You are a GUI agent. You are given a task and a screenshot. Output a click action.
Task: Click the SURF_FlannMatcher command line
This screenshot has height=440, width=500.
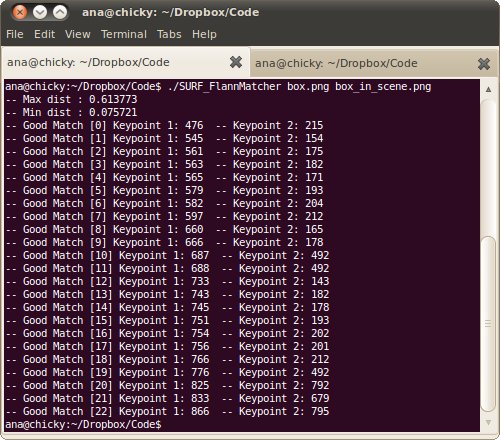(x=218, y=87)
